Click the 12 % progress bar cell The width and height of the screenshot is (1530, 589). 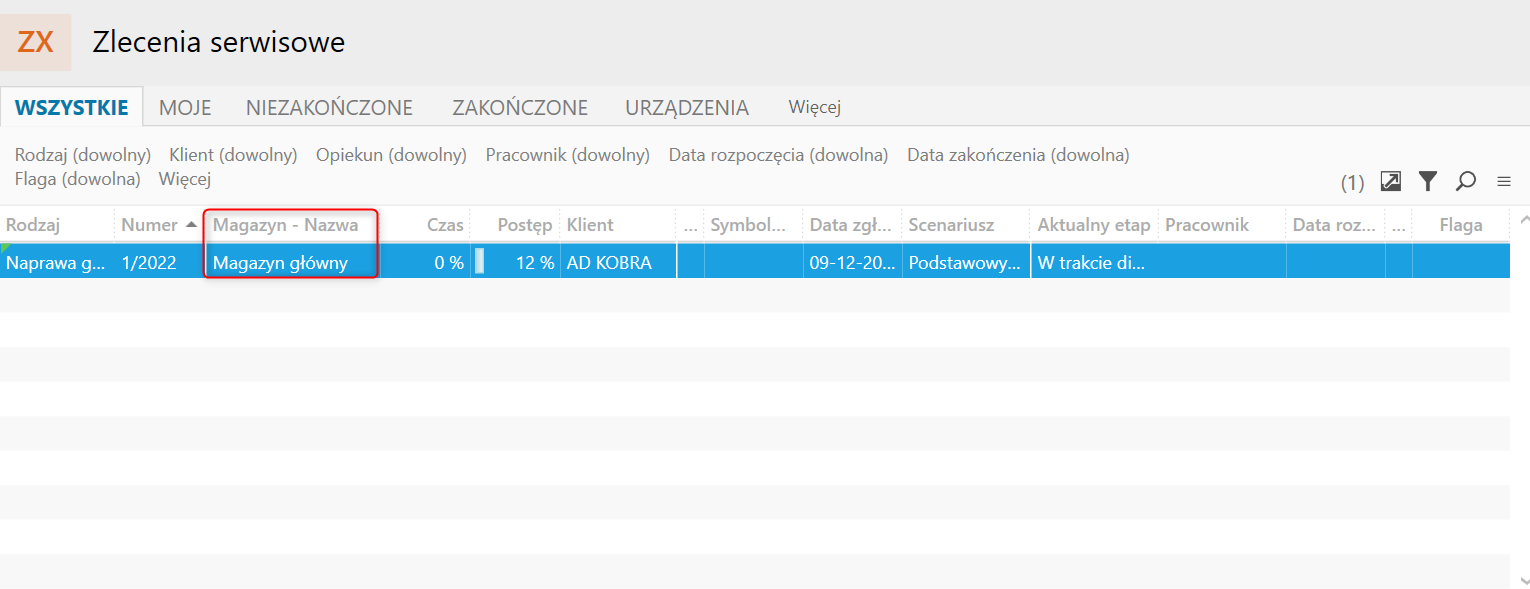pos(515,263)
